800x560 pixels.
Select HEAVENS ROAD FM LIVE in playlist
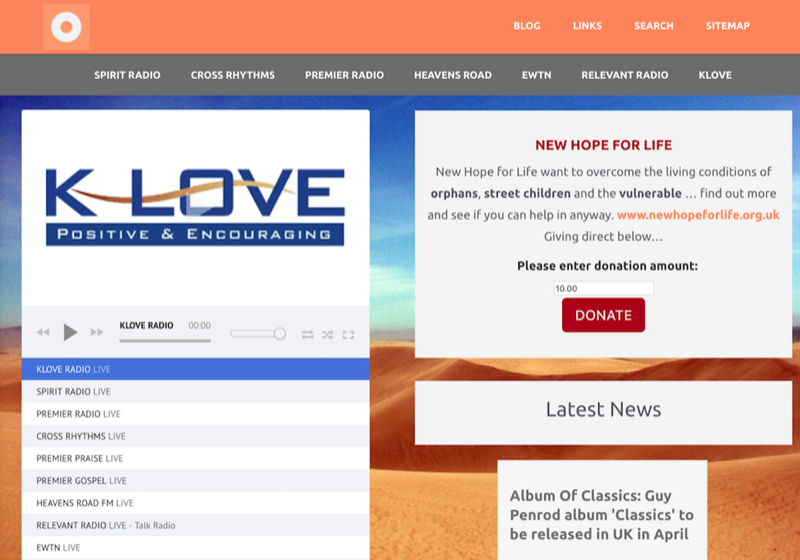[195, 503]
